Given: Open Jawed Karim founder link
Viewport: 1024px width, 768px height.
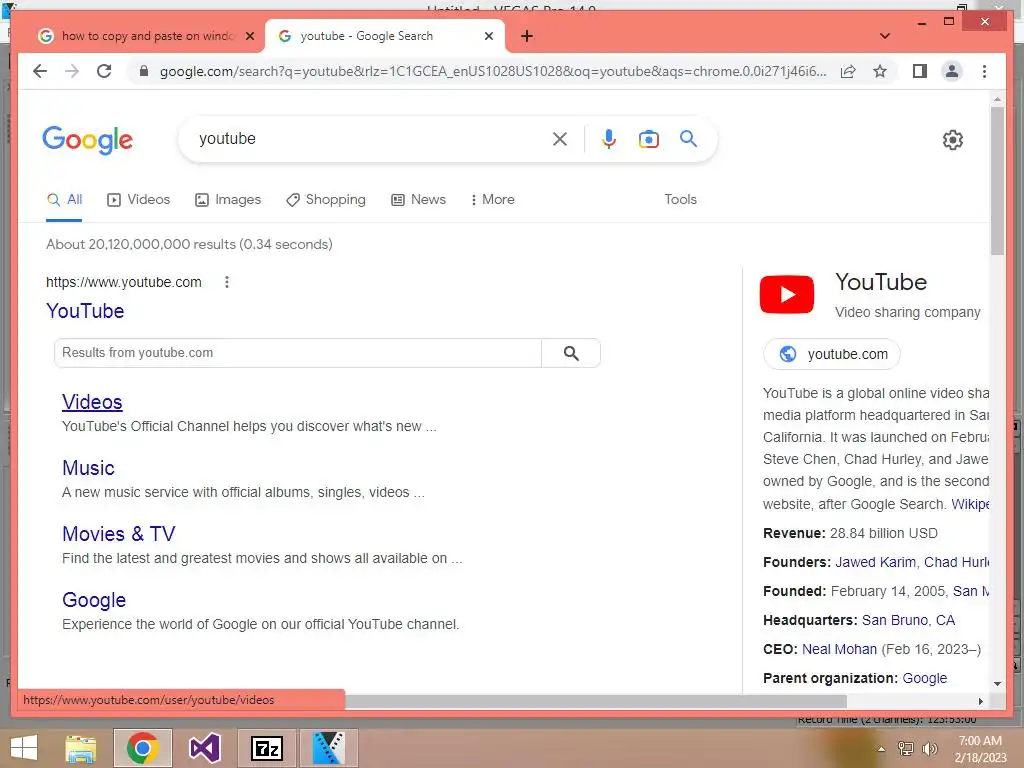Looking at the screenshot, I should (x=875, y=562).
